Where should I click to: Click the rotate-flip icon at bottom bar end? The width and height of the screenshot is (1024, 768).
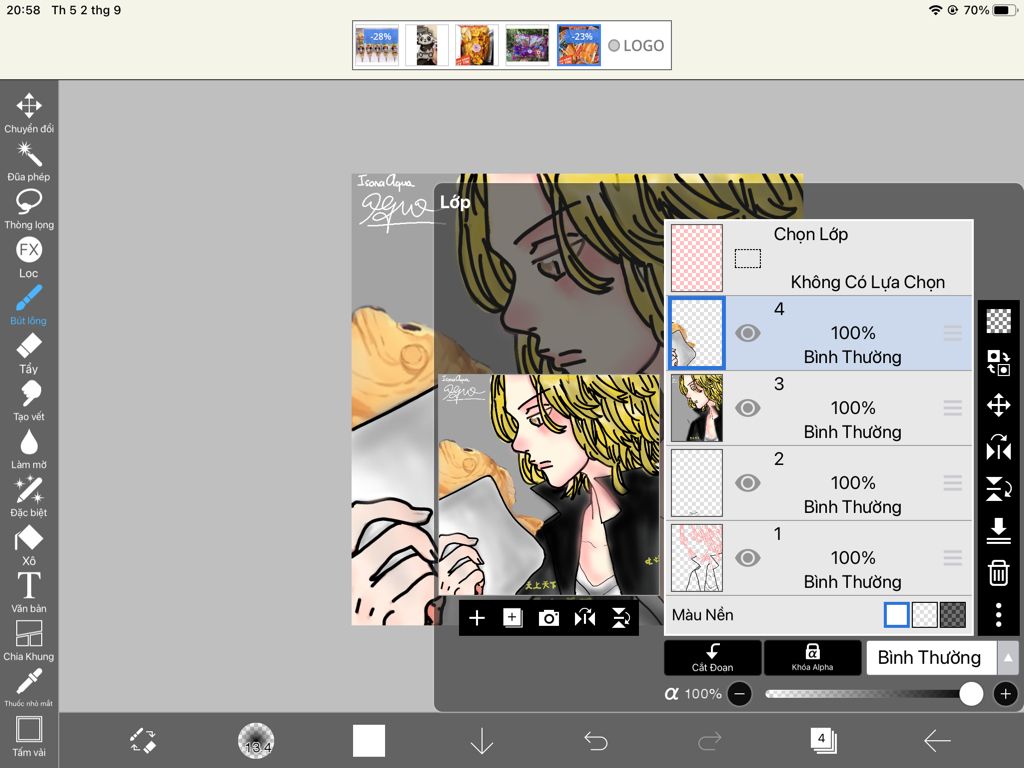620,618
